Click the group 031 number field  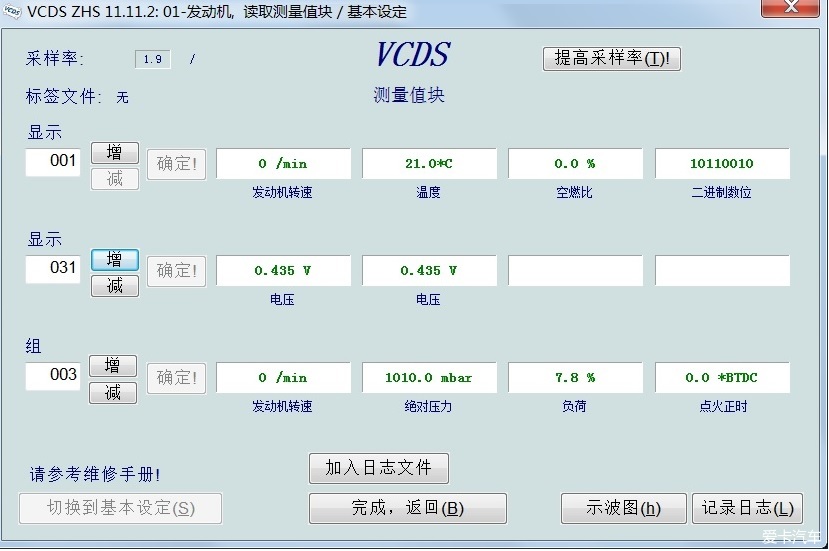(52, 269)
